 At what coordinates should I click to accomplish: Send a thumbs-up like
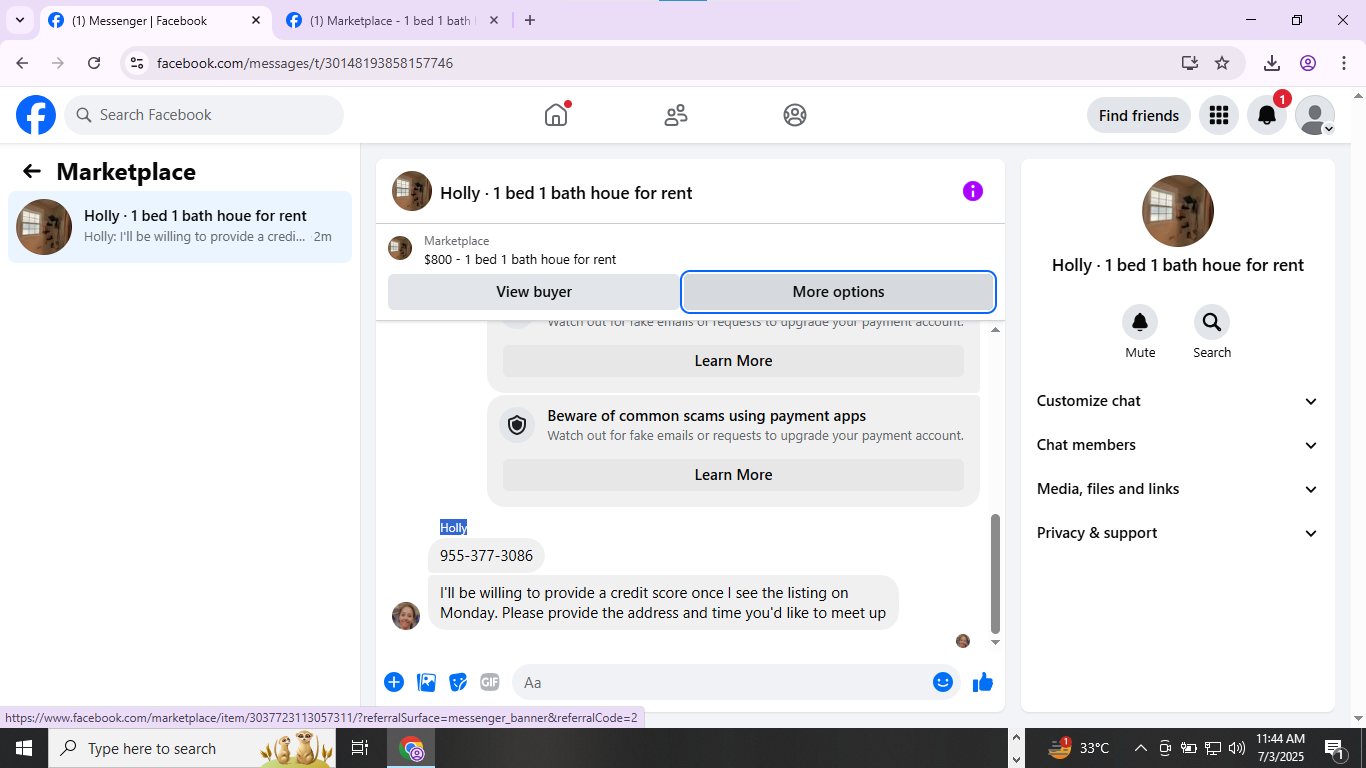983,682
